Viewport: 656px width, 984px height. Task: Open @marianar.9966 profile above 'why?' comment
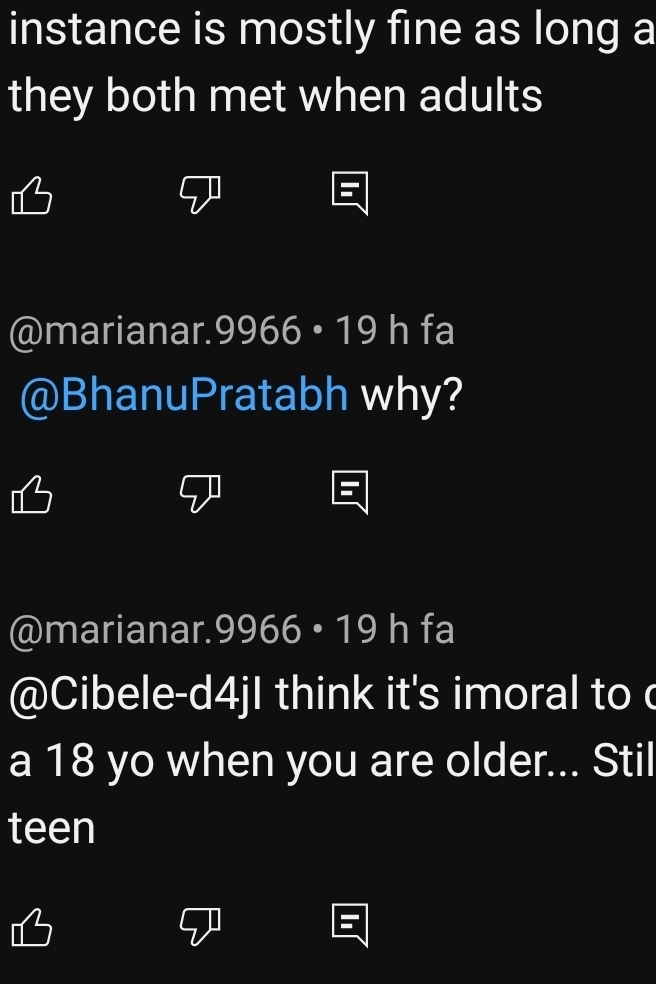click(x=155, y=330)
